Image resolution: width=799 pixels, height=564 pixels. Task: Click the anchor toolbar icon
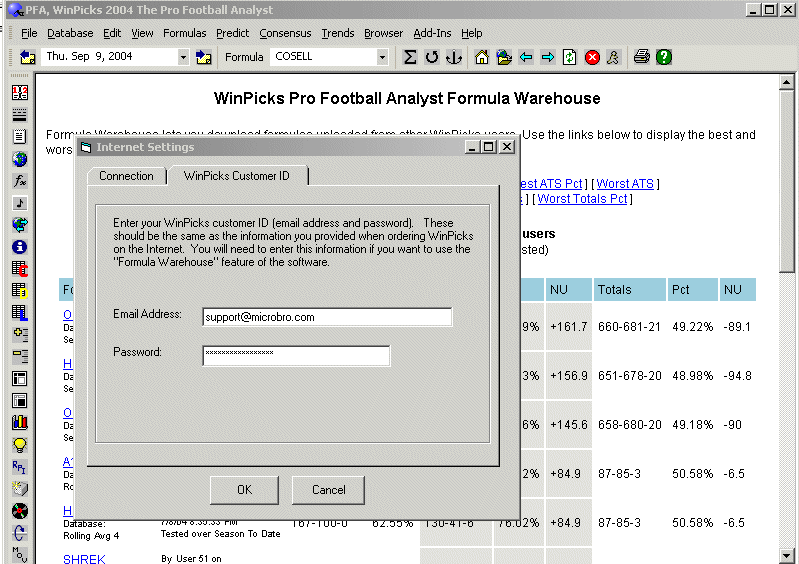(454, 57)
